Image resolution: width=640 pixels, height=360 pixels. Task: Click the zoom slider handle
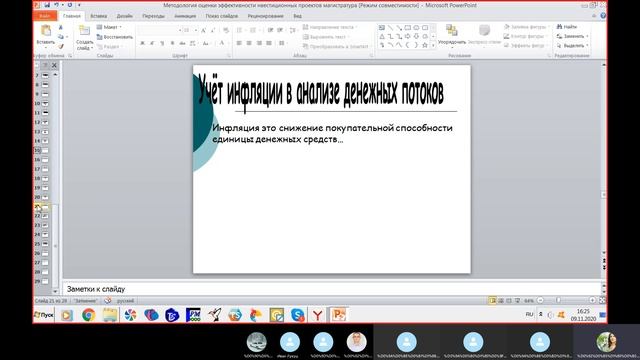click(x=558, y=300)
